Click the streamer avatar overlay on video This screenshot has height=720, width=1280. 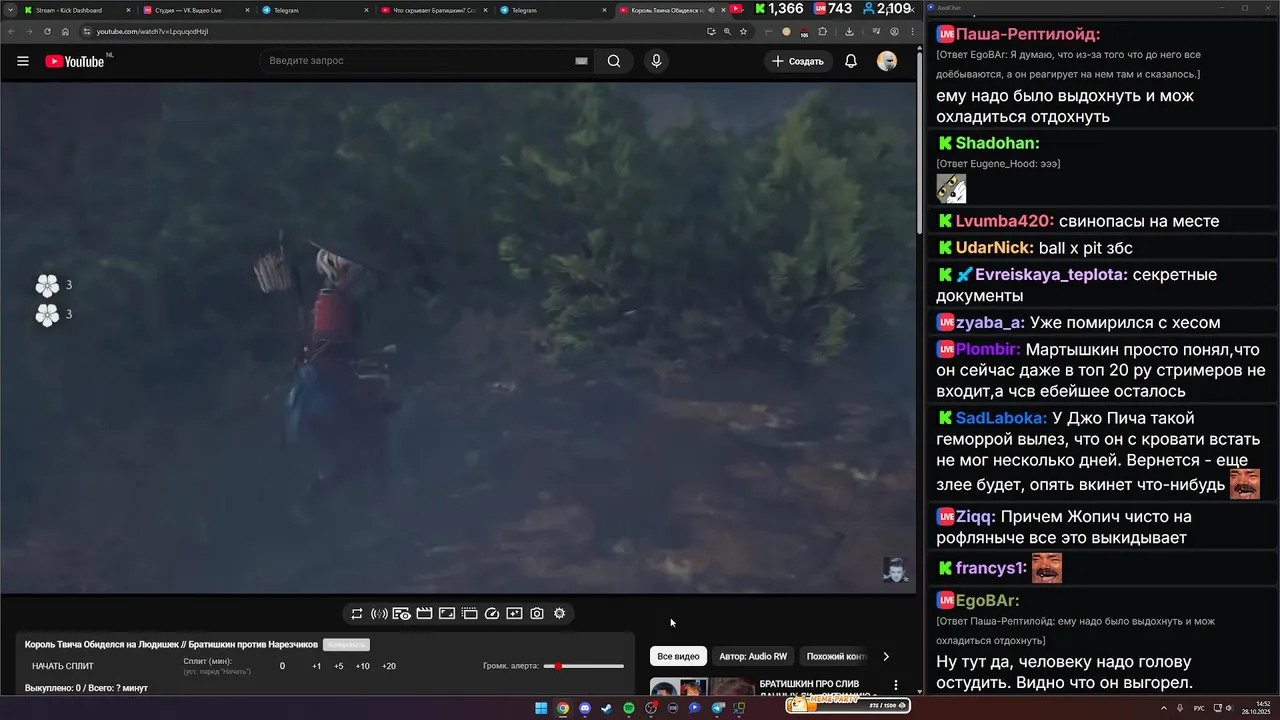895,570
